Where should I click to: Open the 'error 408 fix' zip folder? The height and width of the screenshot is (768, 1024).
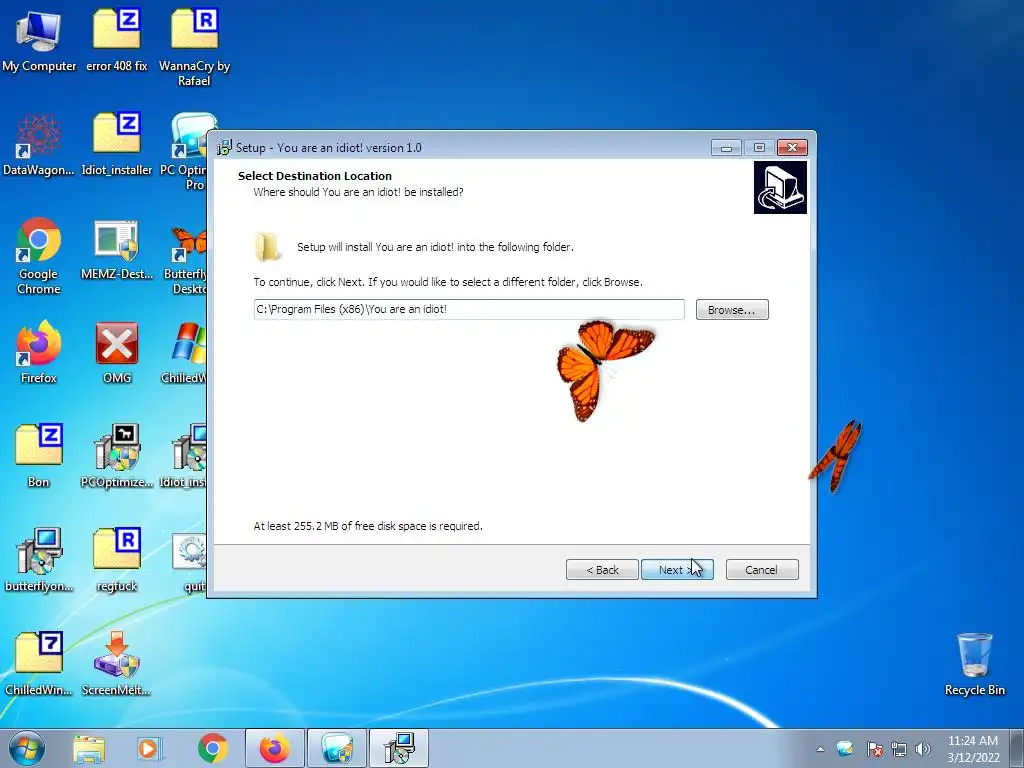click(117, 39)
